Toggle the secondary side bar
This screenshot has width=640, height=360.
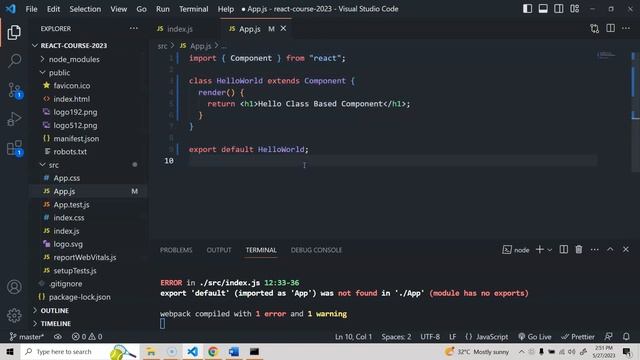click(x=558, y=9)
